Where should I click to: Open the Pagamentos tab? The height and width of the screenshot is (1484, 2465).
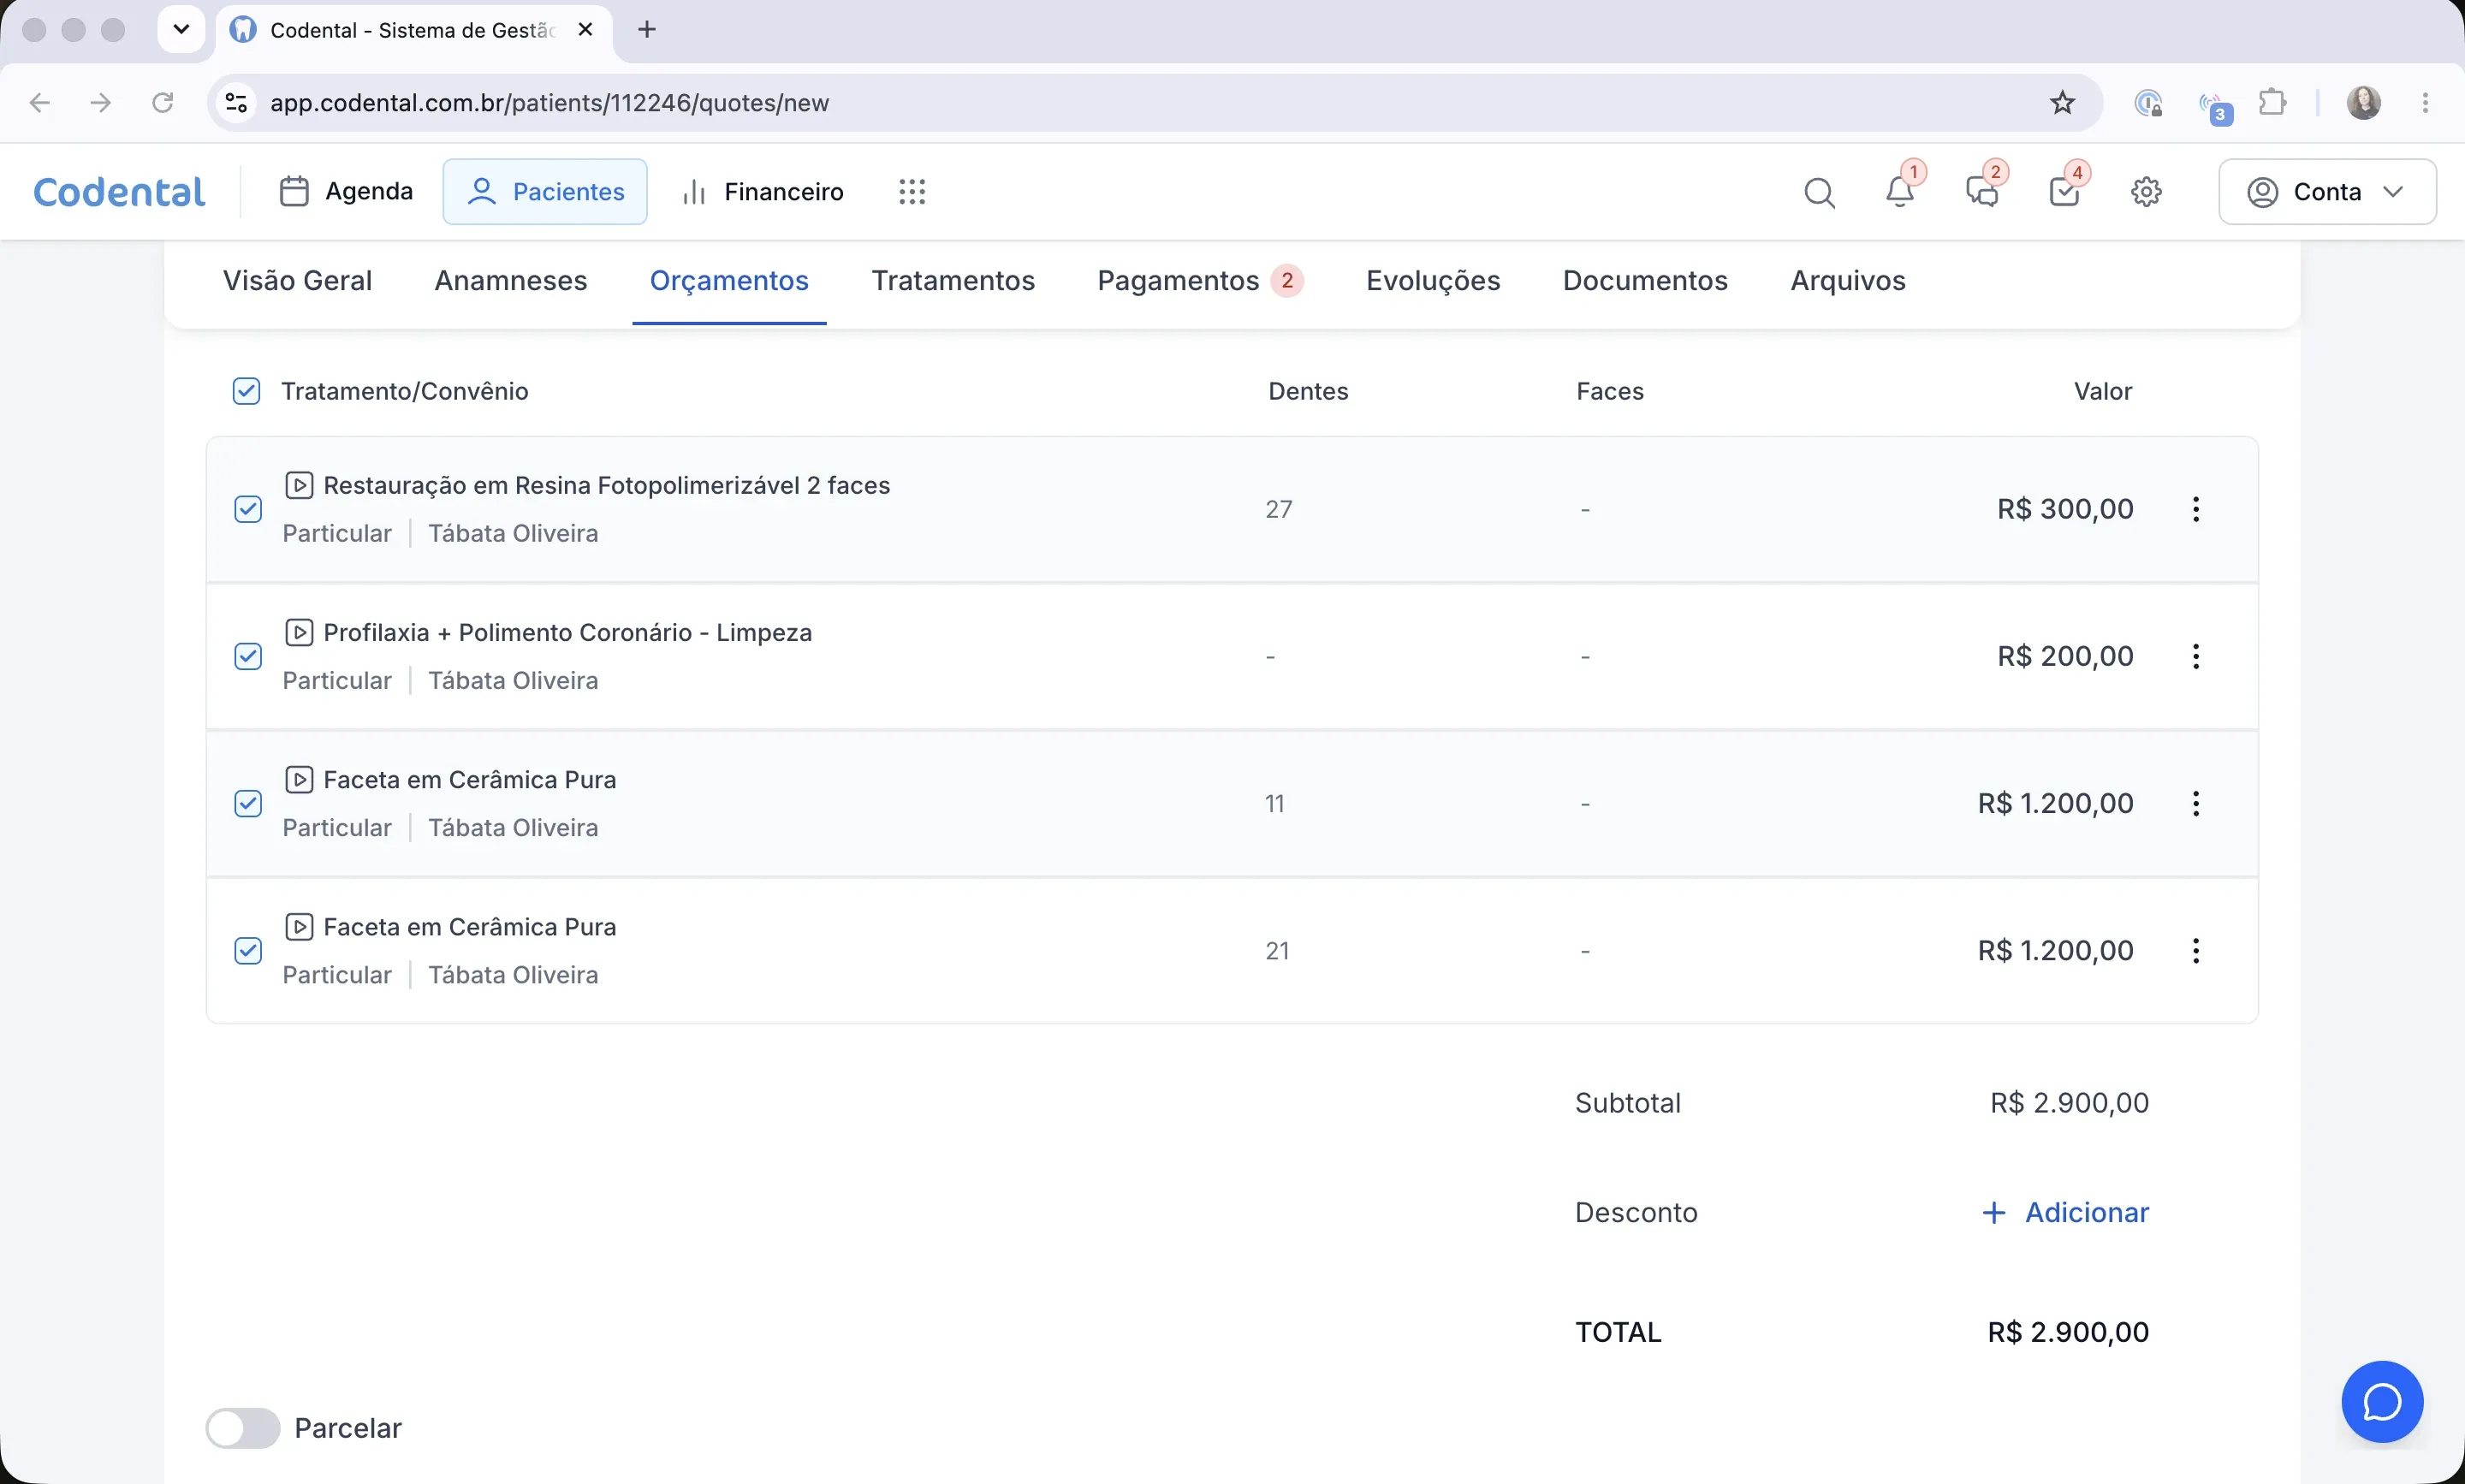(1199, 280)
